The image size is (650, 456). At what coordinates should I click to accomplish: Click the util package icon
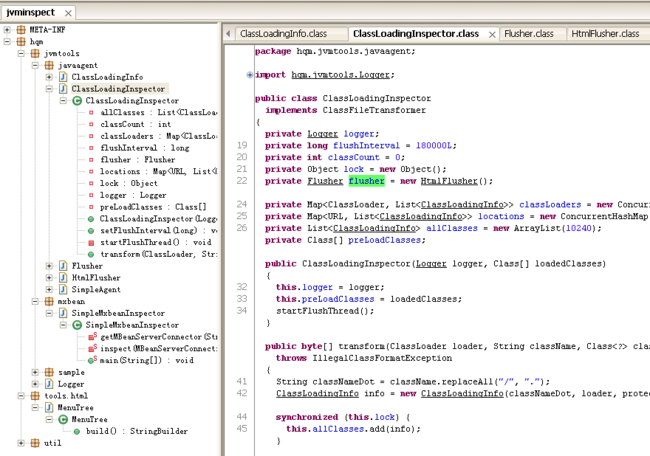coord(35,443)
